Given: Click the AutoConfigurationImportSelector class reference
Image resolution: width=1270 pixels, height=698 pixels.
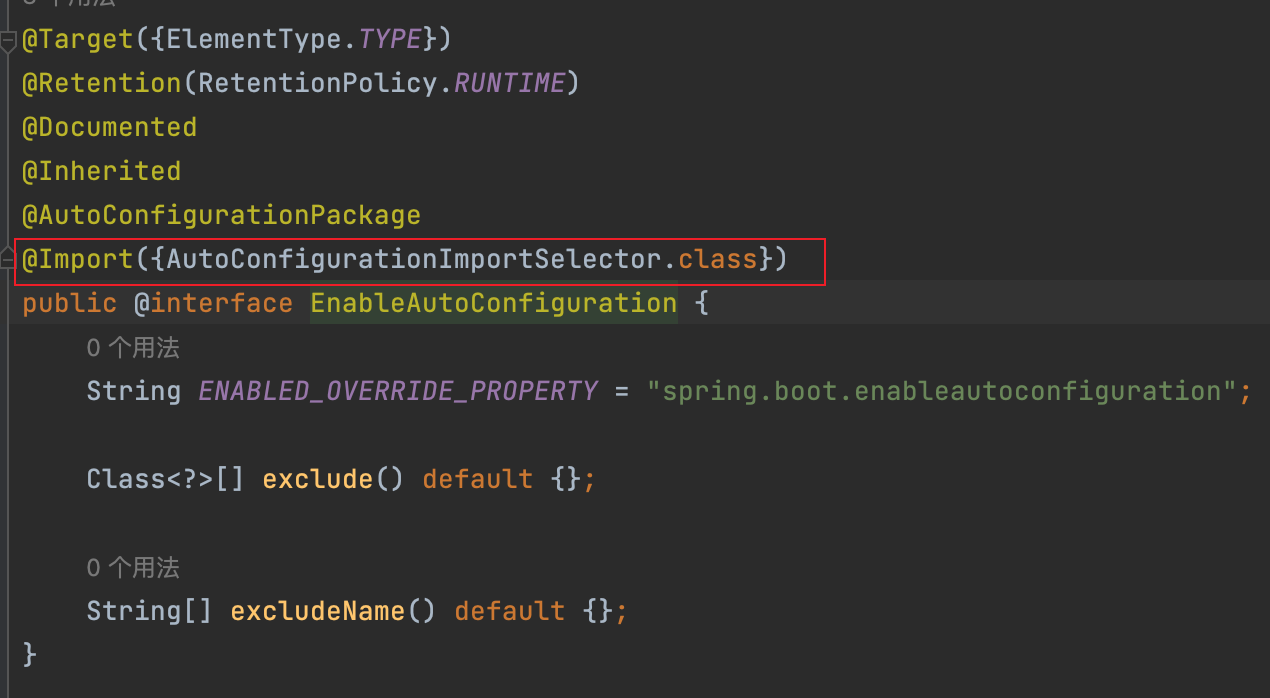Looking at the screenshot, I should [x=414, y=260].
